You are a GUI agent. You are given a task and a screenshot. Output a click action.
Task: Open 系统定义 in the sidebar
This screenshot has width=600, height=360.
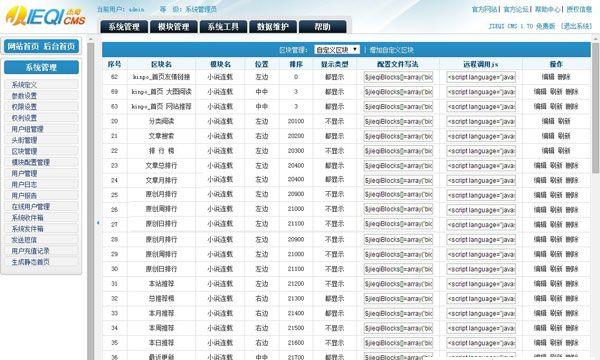(x=24, y=85)
